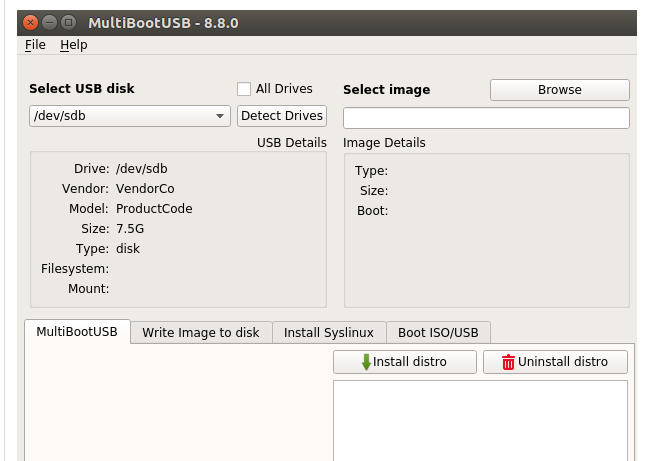Open the Boot ISO/USB tab
Viewport: 670px width, 461px height.
438,333
